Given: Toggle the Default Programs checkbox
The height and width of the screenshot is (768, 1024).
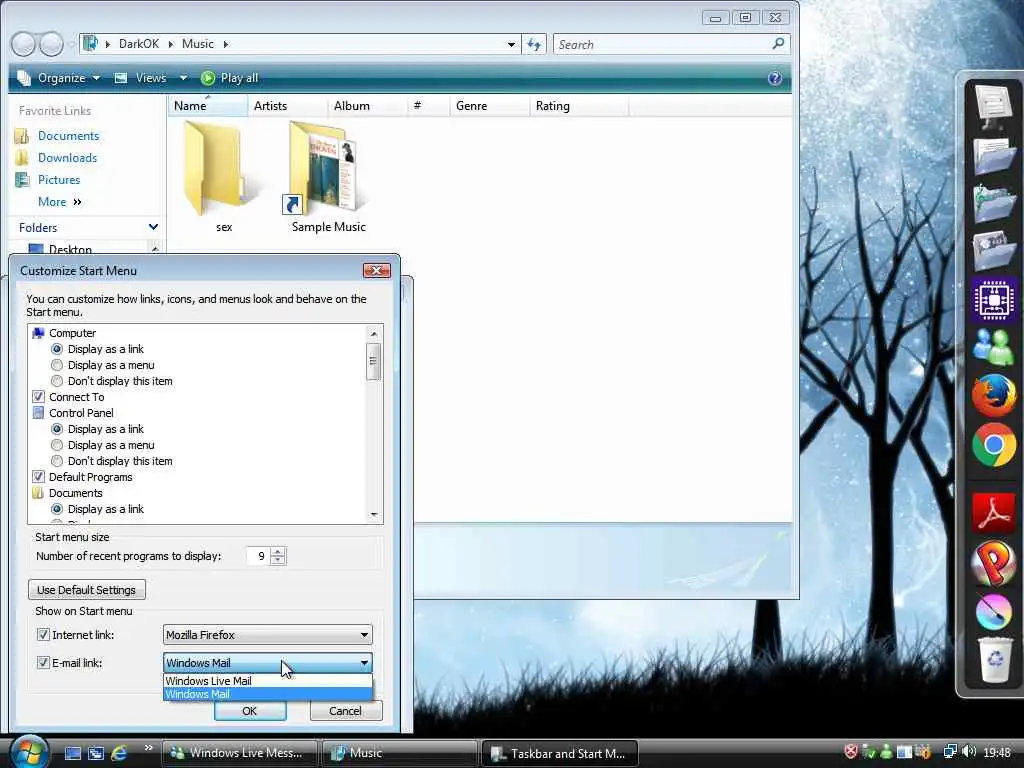Looking at the screenshot, I should pos(39,477).
